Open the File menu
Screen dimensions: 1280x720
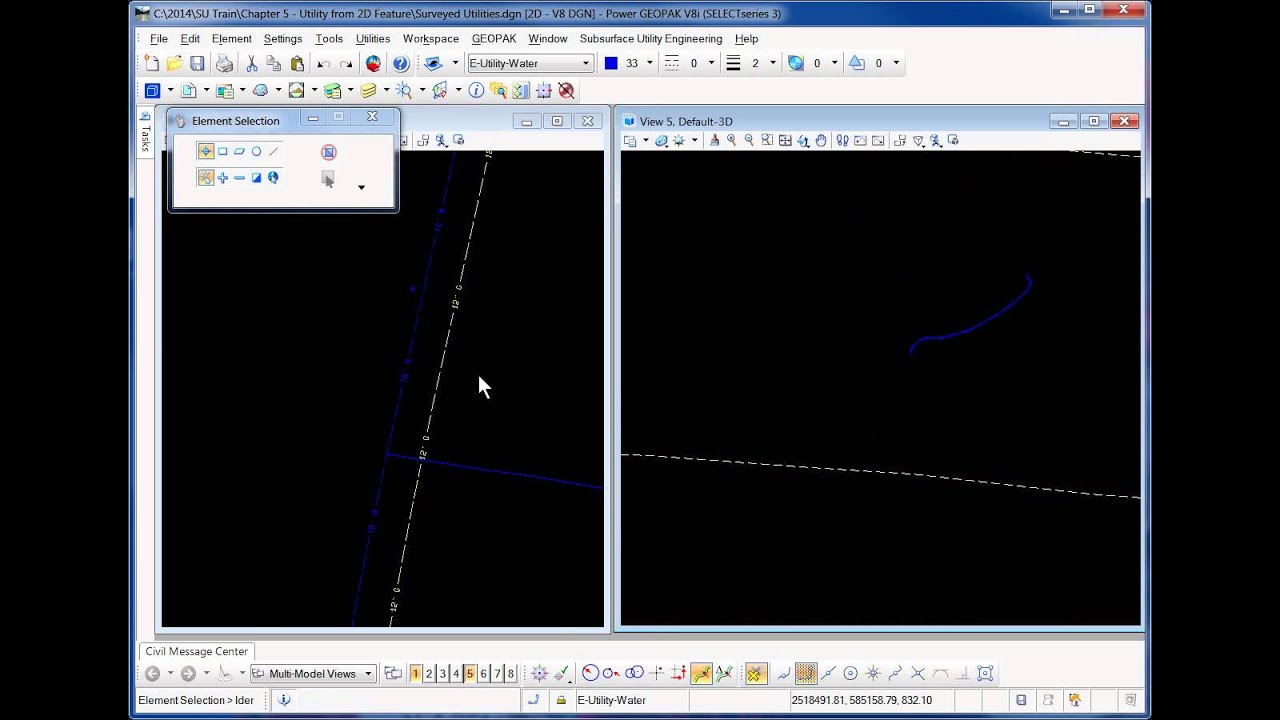pos(158,38)
